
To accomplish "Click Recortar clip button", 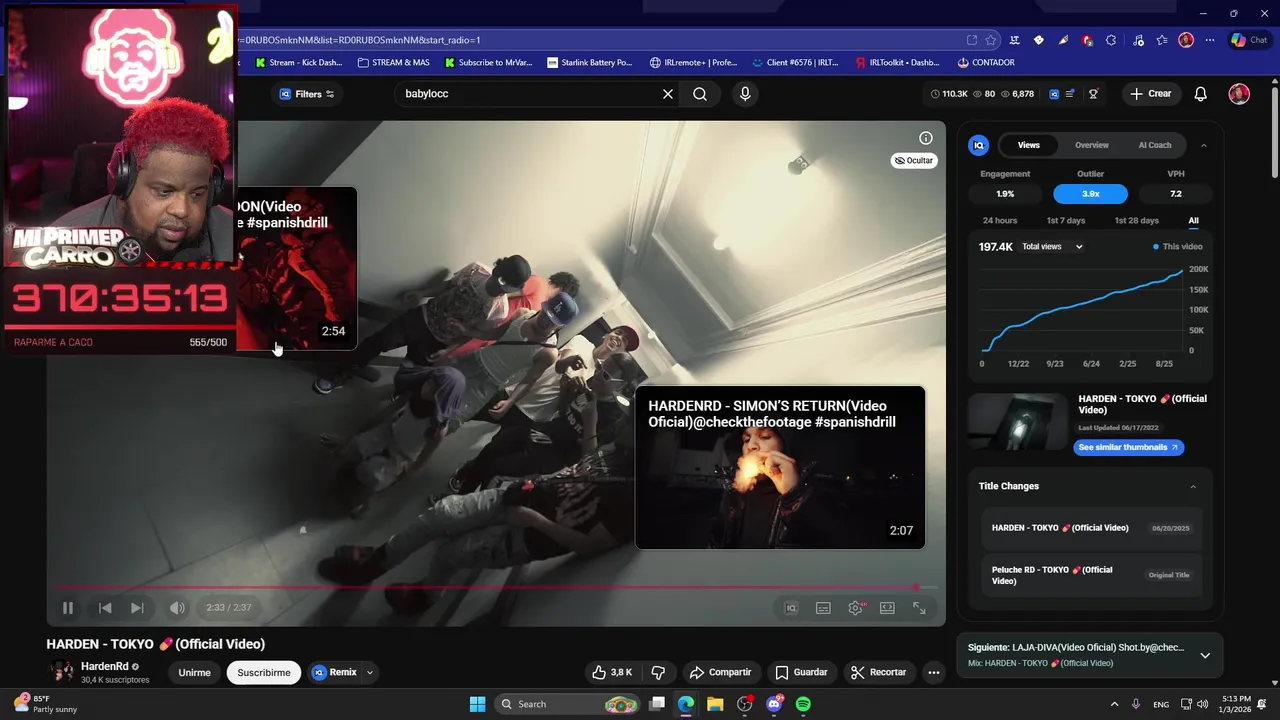I will click(878, 672).
